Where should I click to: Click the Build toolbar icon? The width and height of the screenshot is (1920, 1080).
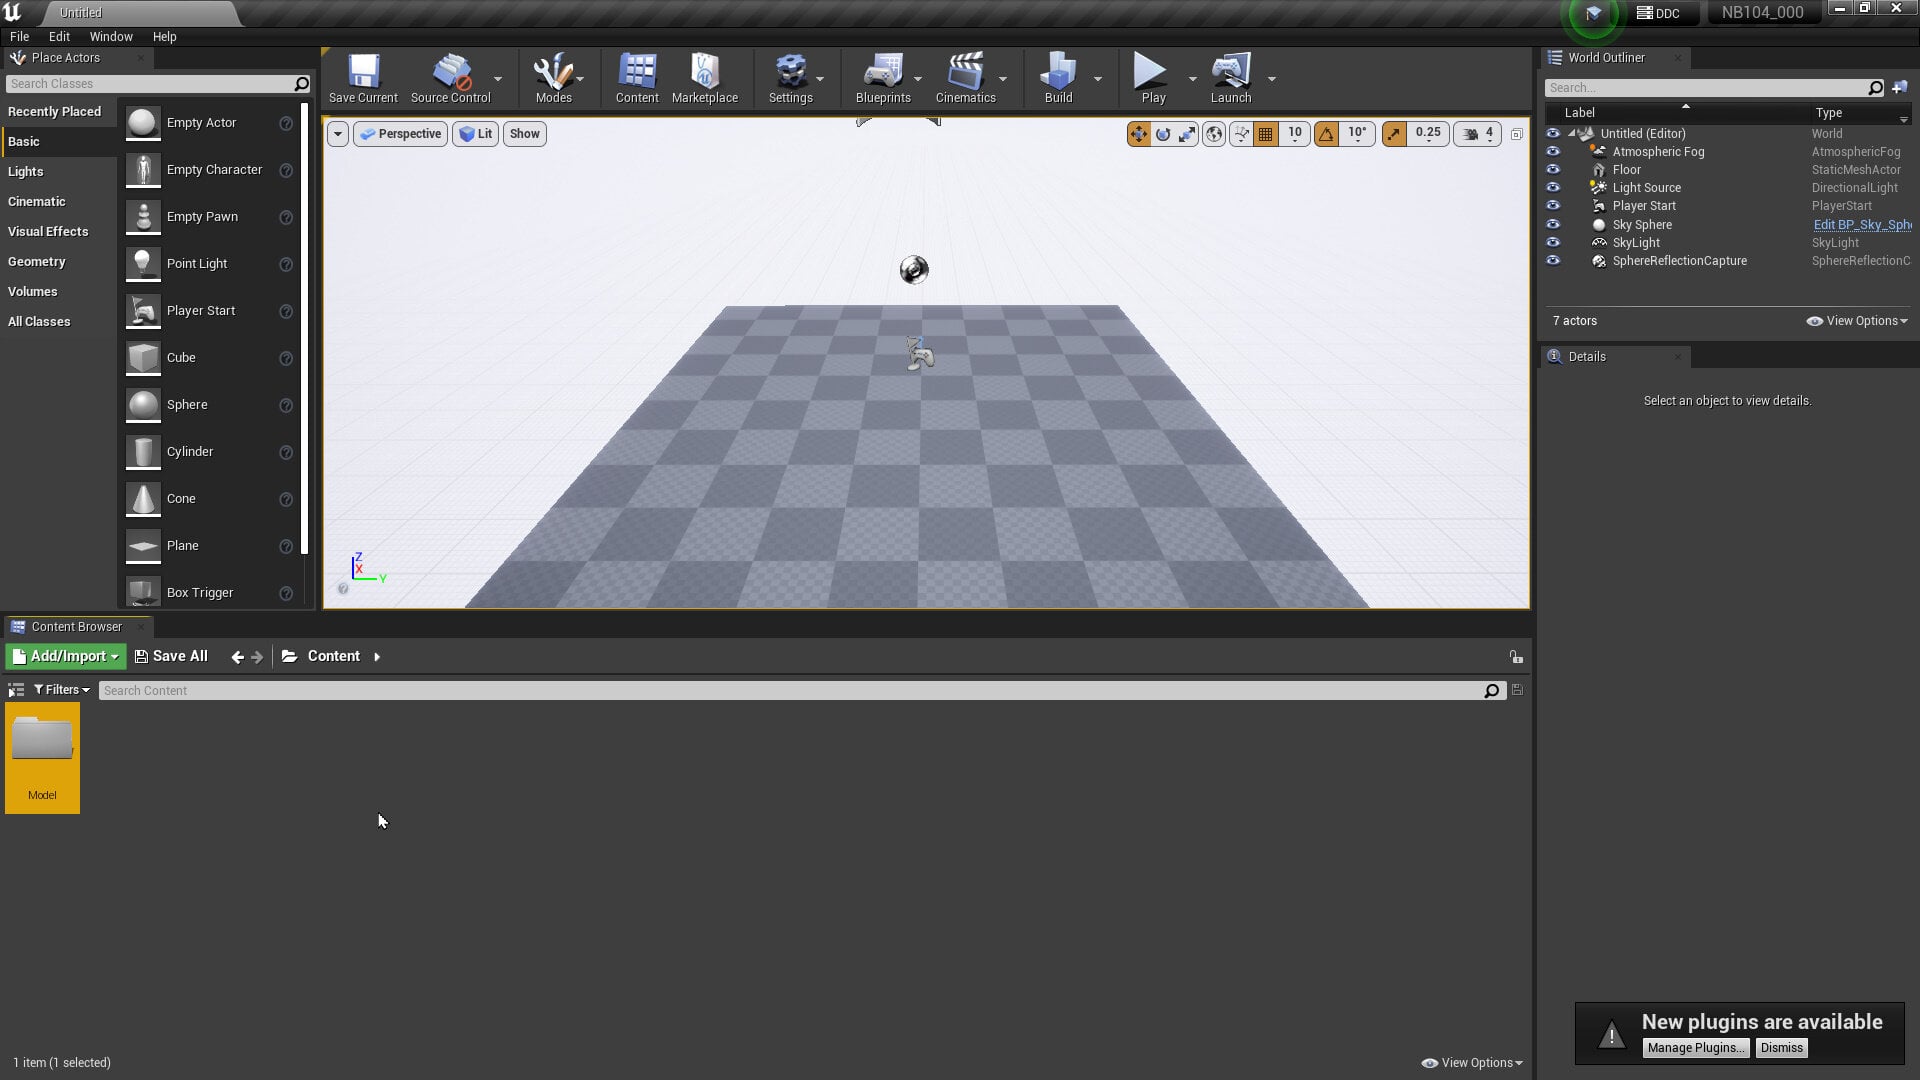tap(1058, 78)
